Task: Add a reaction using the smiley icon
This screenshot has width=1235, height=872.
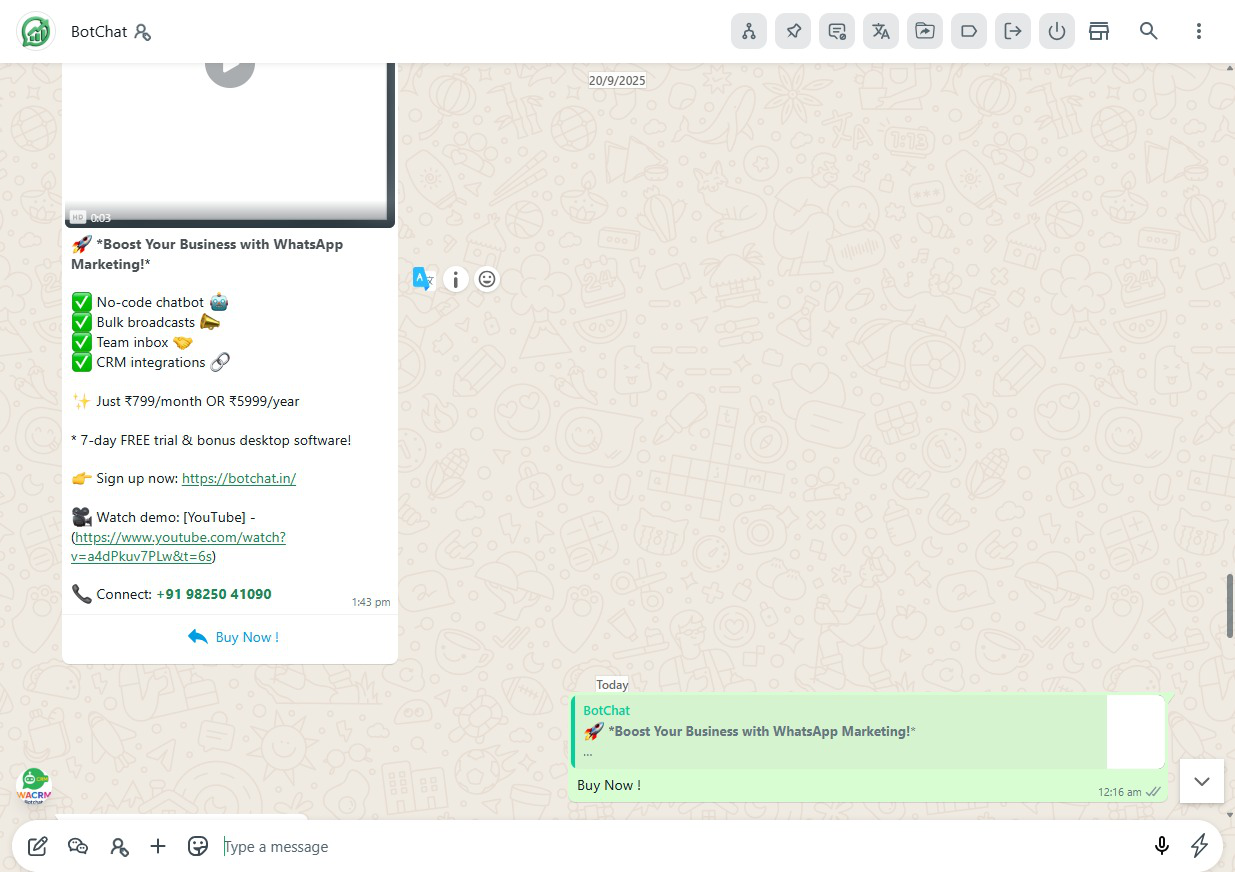Action: click(x=487, y=279)
